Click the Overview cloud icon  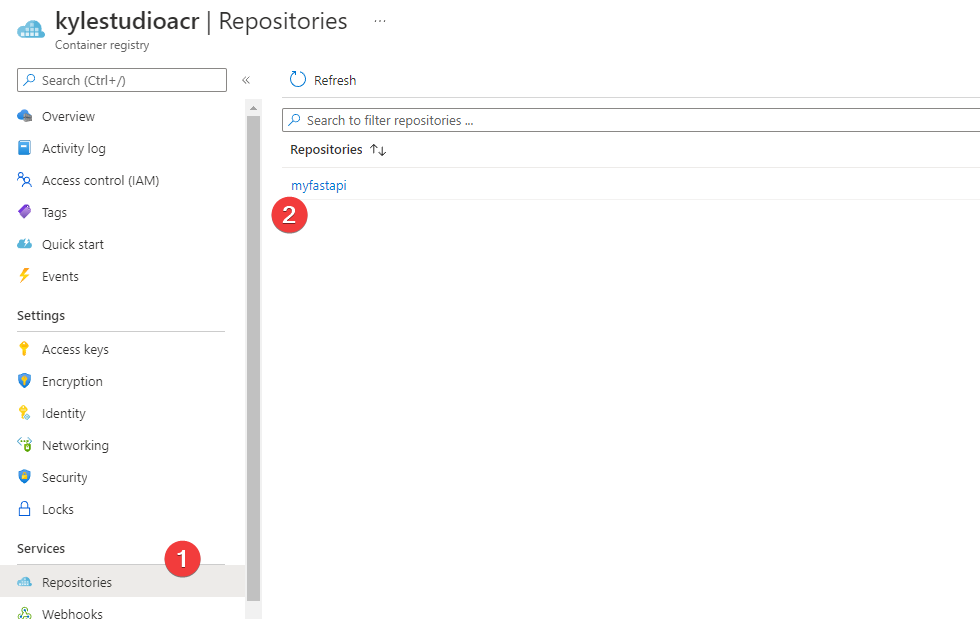pos(24,116)
